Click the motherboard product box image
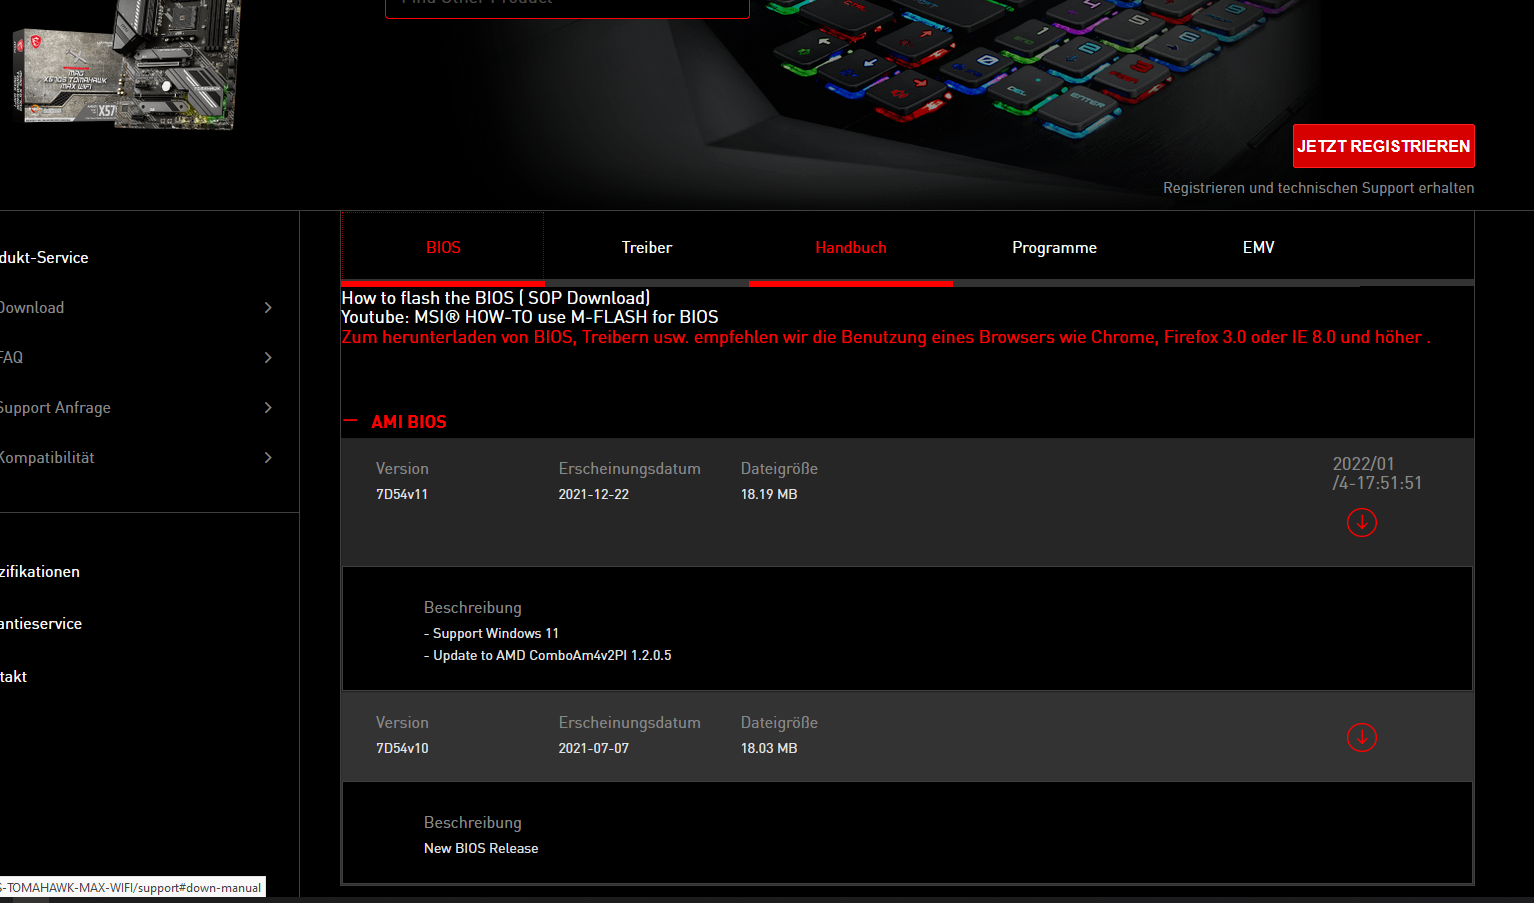 [126, 66]
